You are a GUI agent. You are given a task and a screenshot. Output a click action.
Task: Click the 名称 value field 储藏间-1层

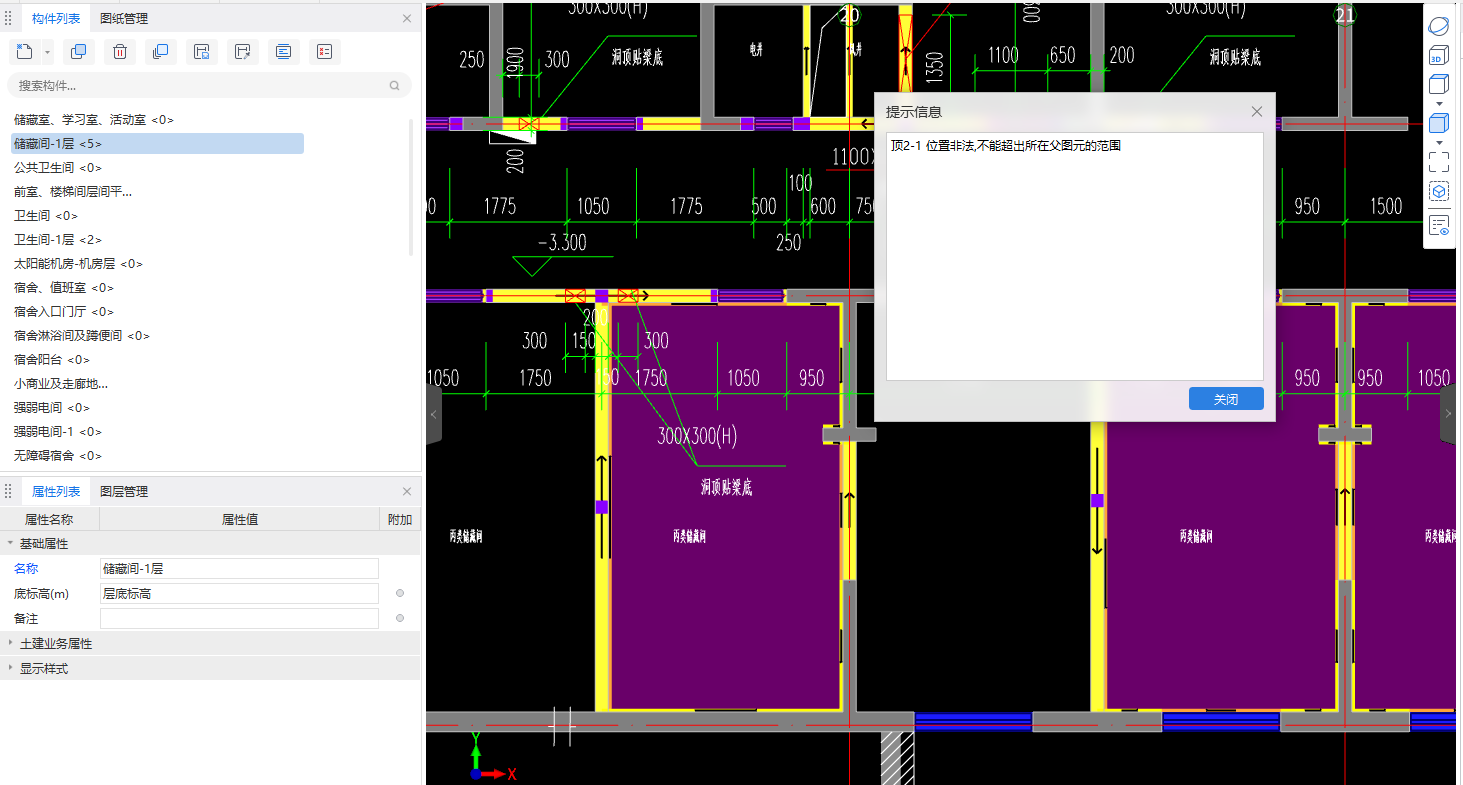pos(239,568)
